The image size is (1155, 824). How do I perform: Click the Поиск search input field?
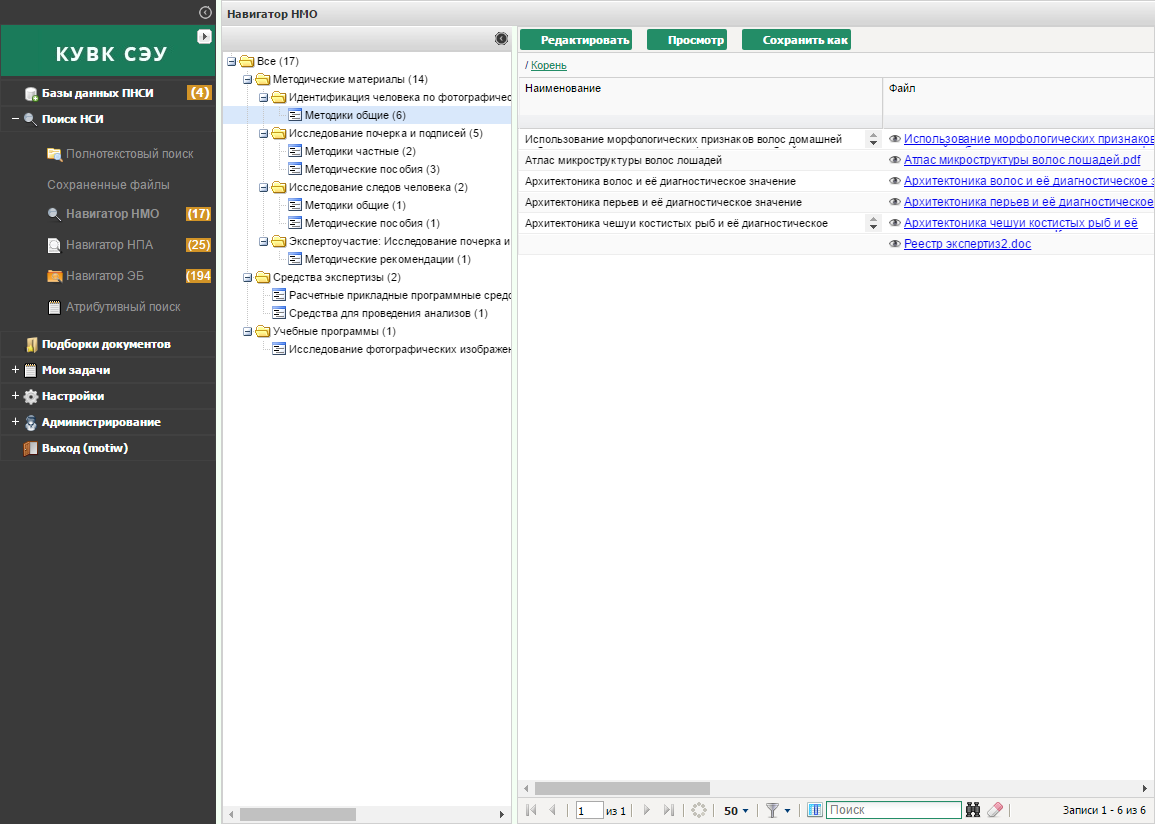[893, 810]
